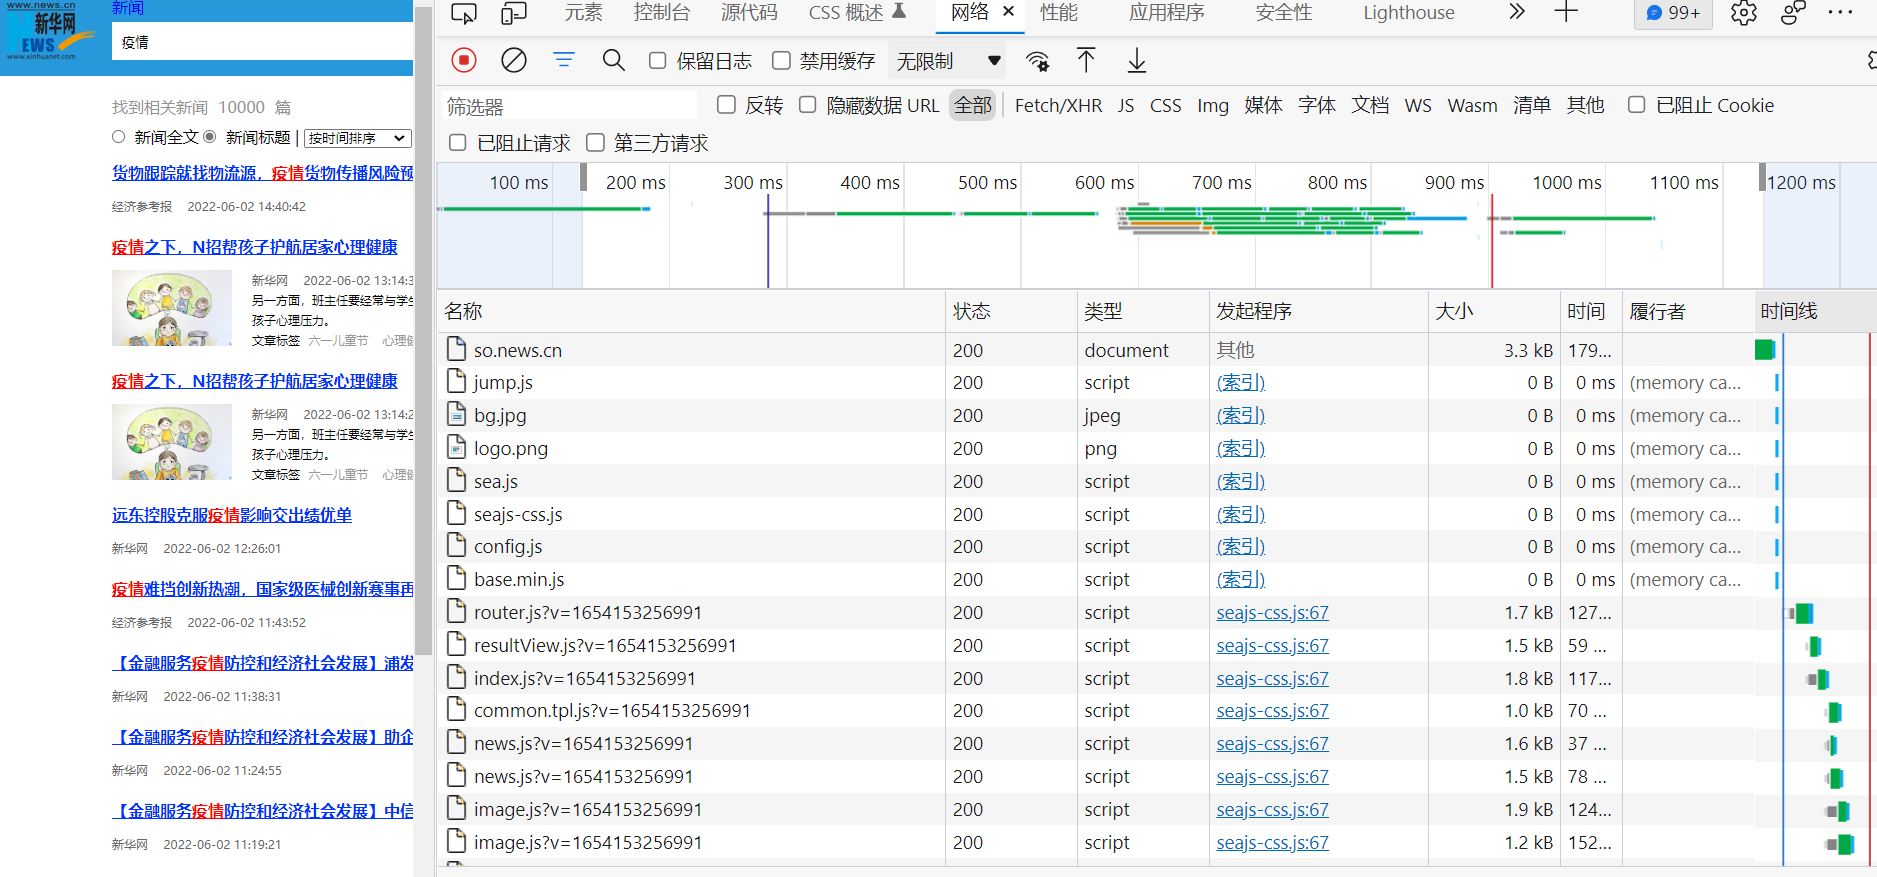Click the inspect element picker icon
The height and width of the screenshot is (877, 1877).
coord(464,13)
